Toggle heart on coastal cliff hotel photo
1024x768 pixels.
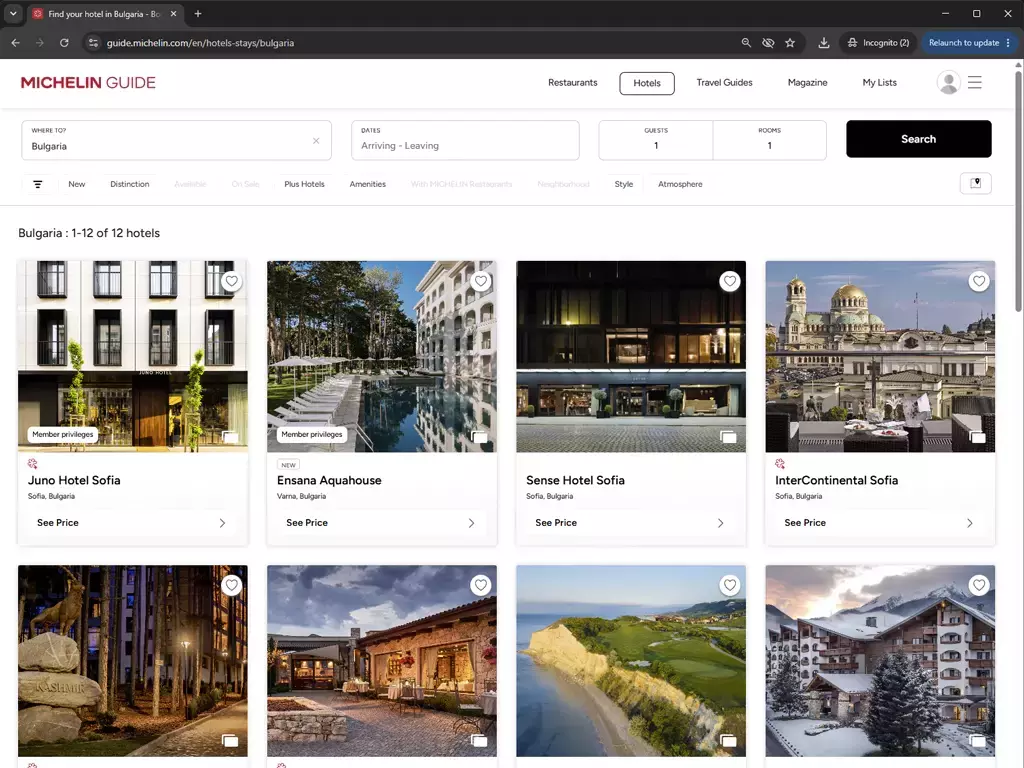pyautogui.click(x=729, y=585)
